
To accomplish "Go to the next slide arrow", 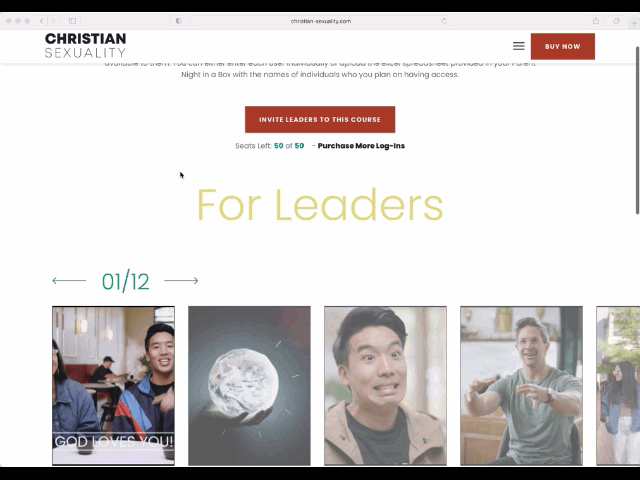I will tap(181, 280).
